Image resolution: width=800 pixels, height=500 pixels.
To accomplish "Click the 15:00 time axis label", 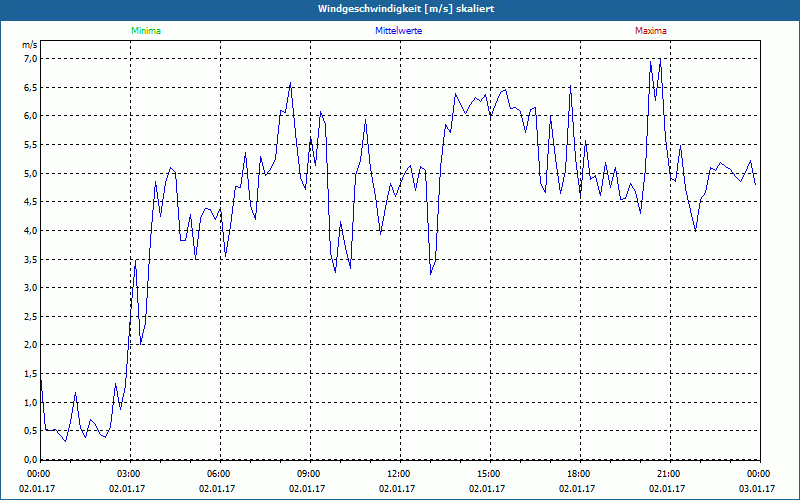I will pos(490,474).
